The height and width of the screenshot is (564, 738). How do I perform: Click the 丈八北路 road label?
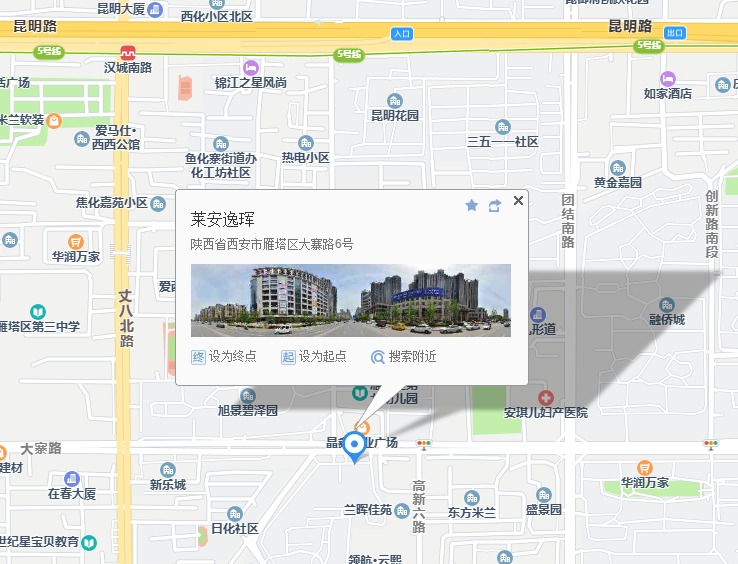(x=126, y=318)
